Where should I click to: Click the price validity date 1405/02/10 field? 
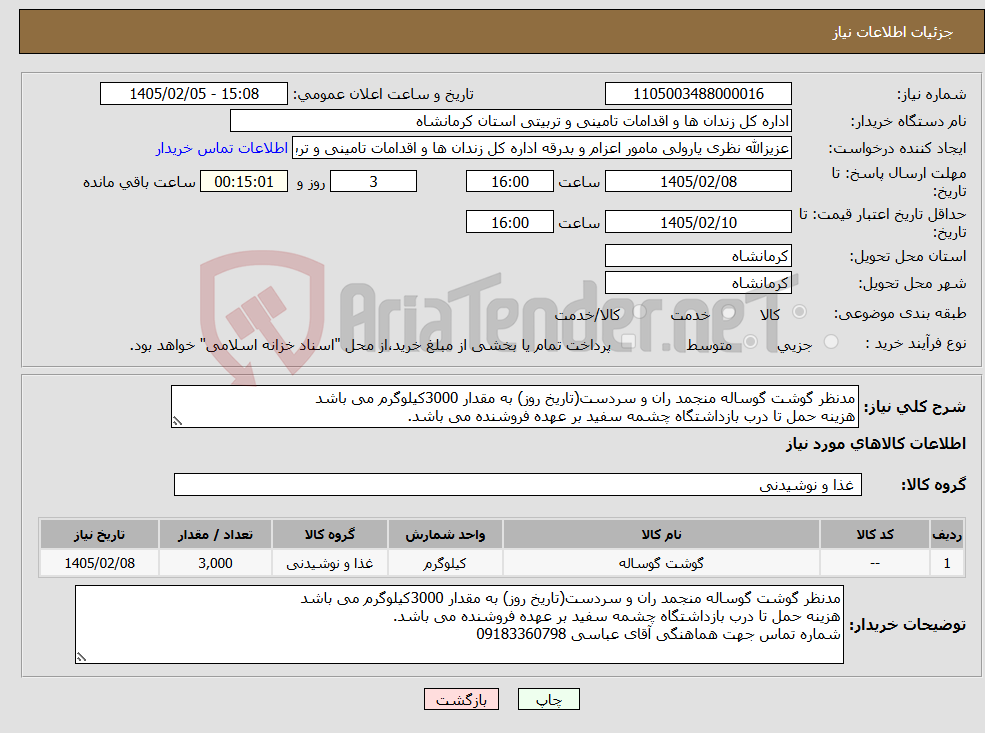698,222
